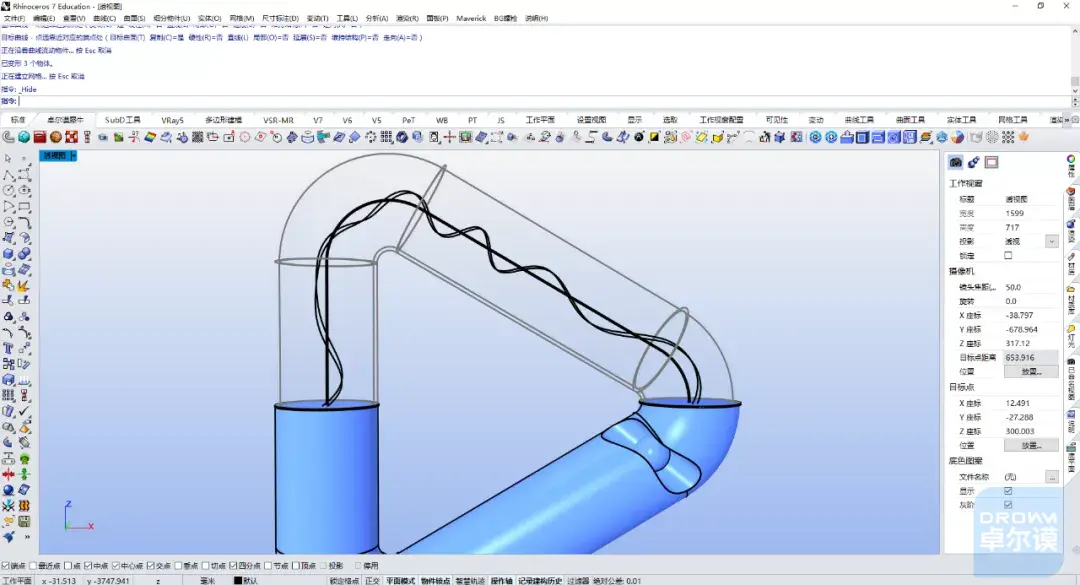This screenshot has width=1080, height=585.
Task: Click the green check mark sidebar icon
Action: pos(24,411)
